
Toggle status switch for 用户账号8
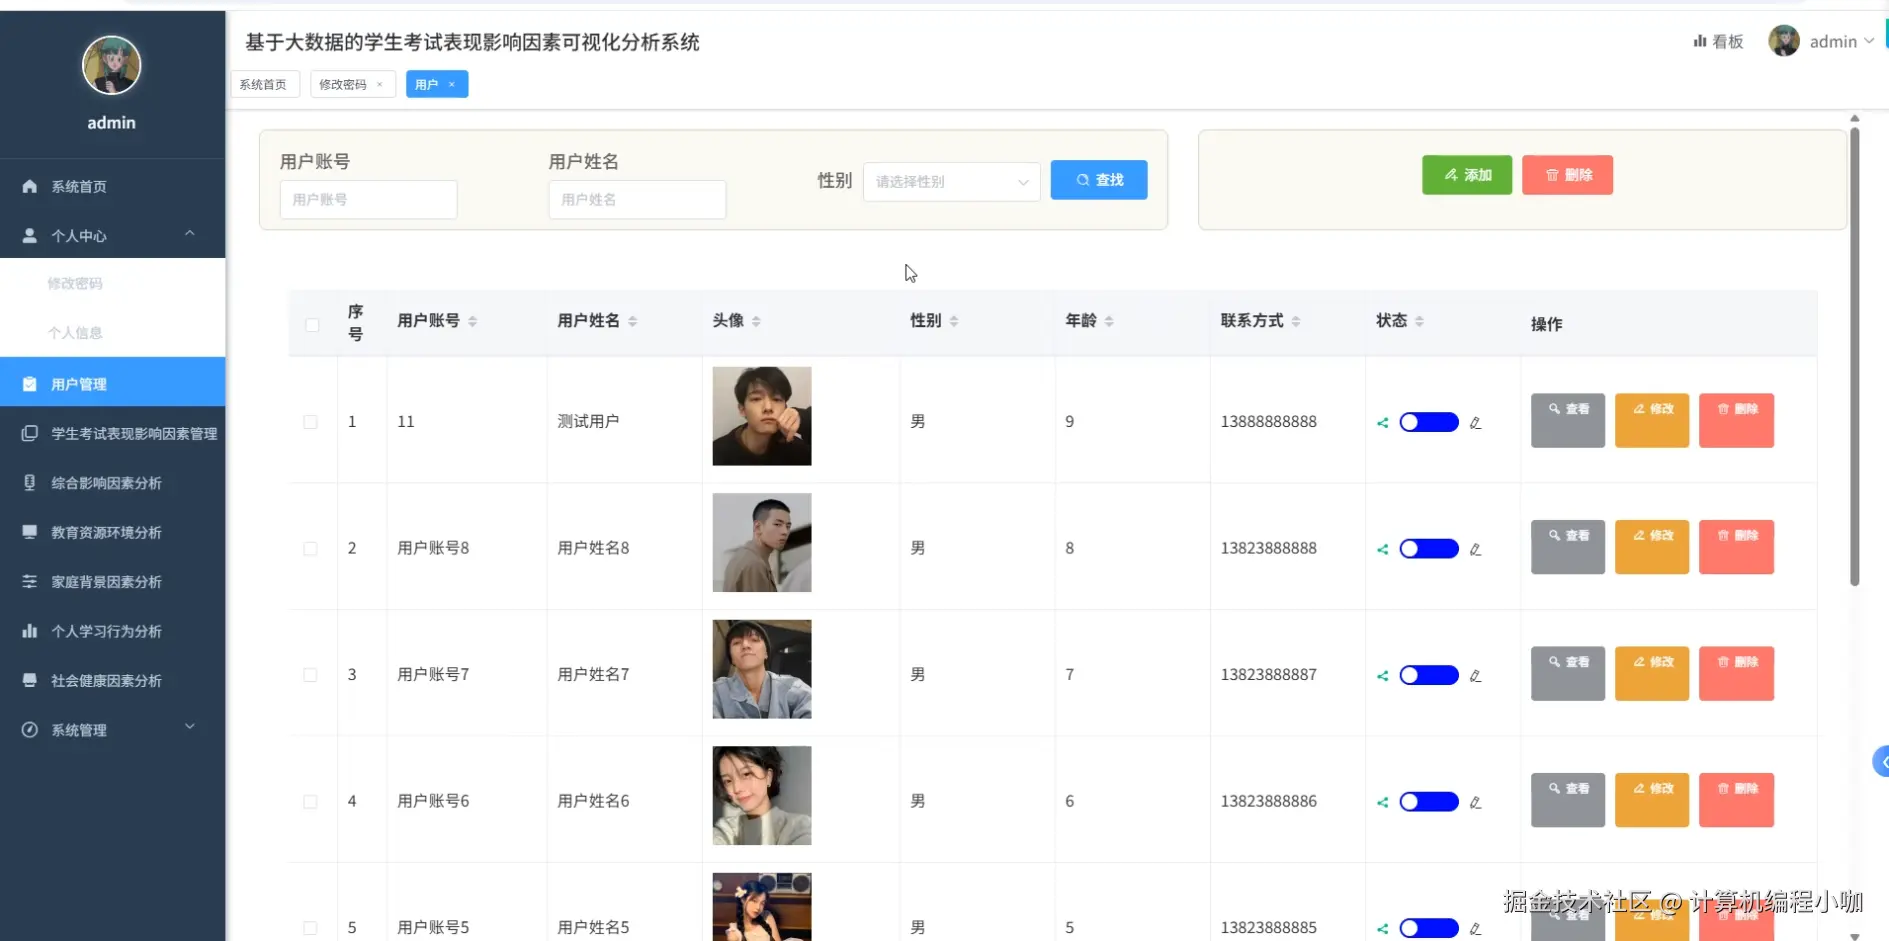point(1428,548)
